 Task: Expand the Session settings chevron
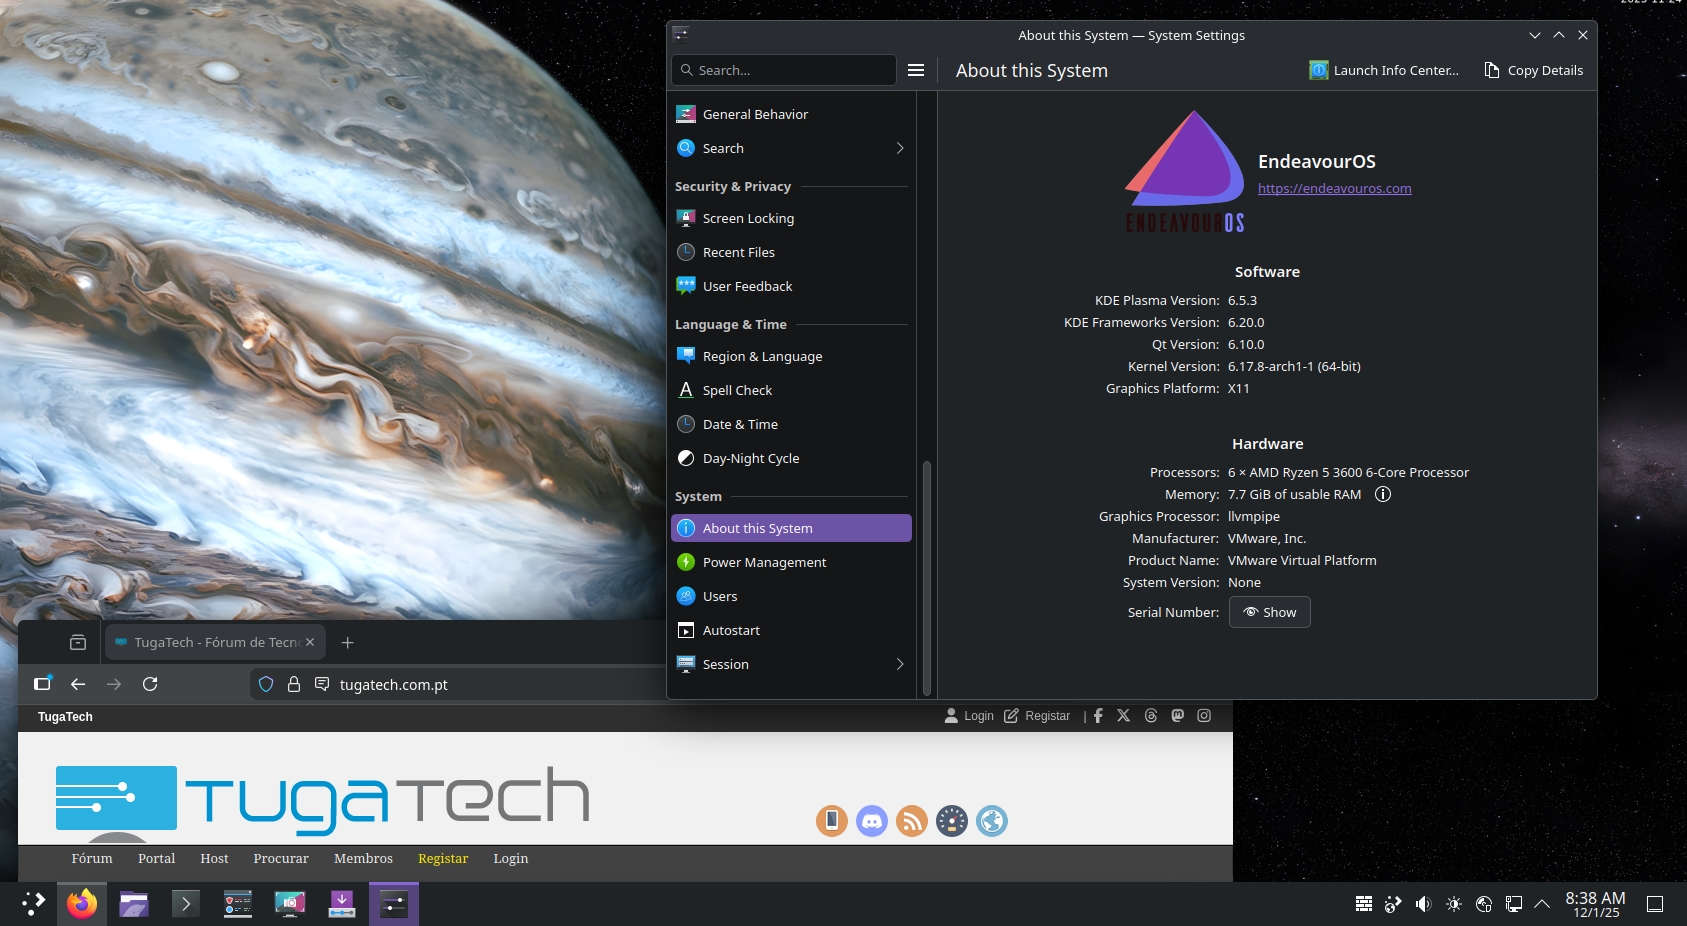[x=899, y=664]
